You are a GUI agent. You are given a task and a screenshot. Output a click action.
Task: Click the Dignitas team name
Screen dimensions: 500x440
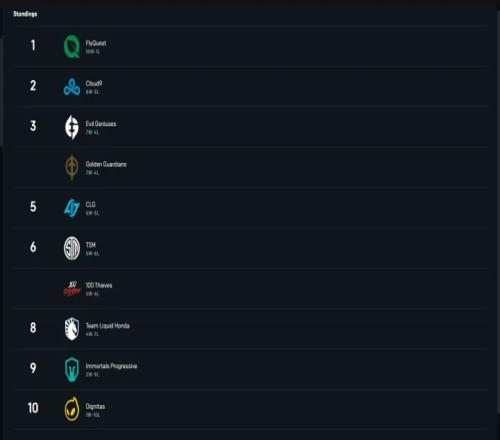(95, 406)
